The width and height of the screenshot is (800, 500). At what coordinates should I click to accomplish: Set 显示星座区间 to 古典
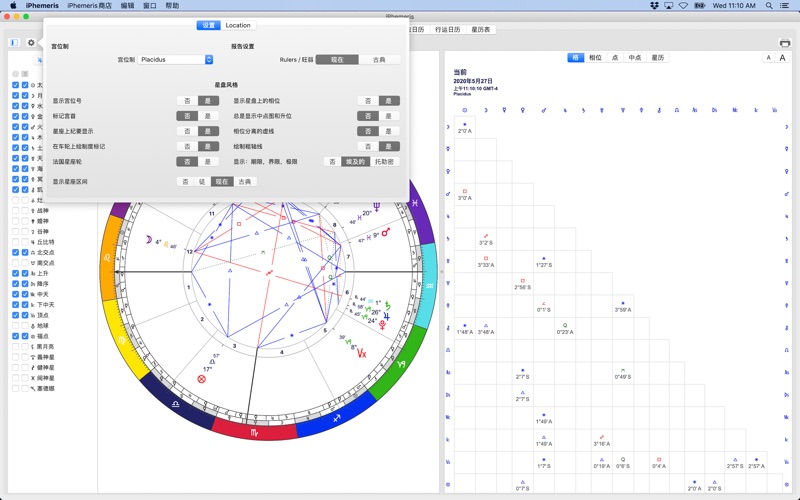click(245, 182)
